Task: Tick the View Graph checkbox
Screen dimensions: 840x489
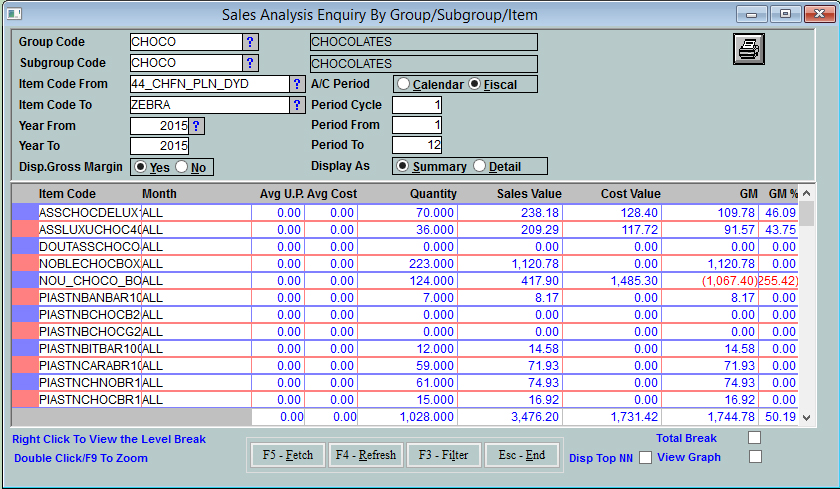Action: [755, 457]
